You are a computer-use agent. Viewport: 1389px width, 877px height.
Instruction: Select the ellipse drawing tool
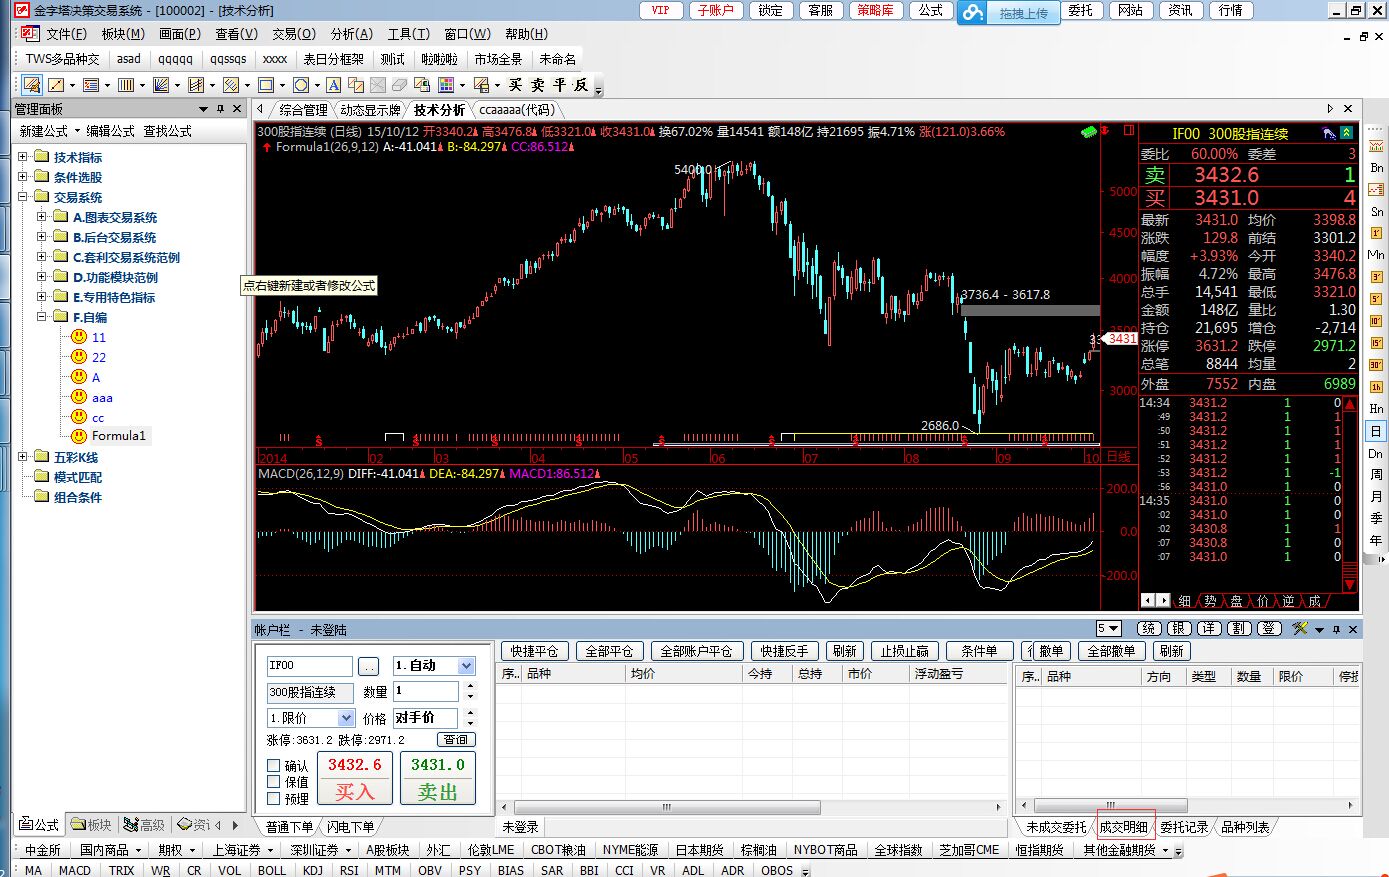click(301, 85)
